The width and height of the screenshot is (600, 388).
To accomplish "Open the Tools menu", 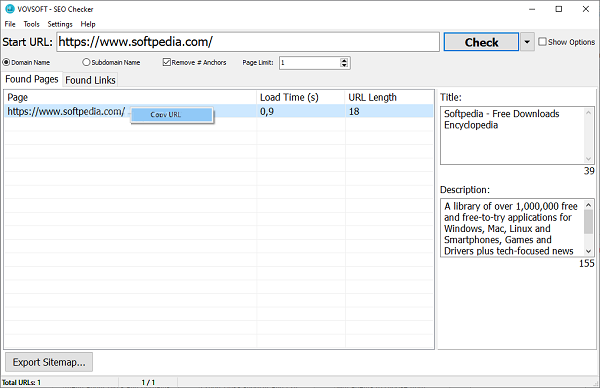I will point(31,24).
